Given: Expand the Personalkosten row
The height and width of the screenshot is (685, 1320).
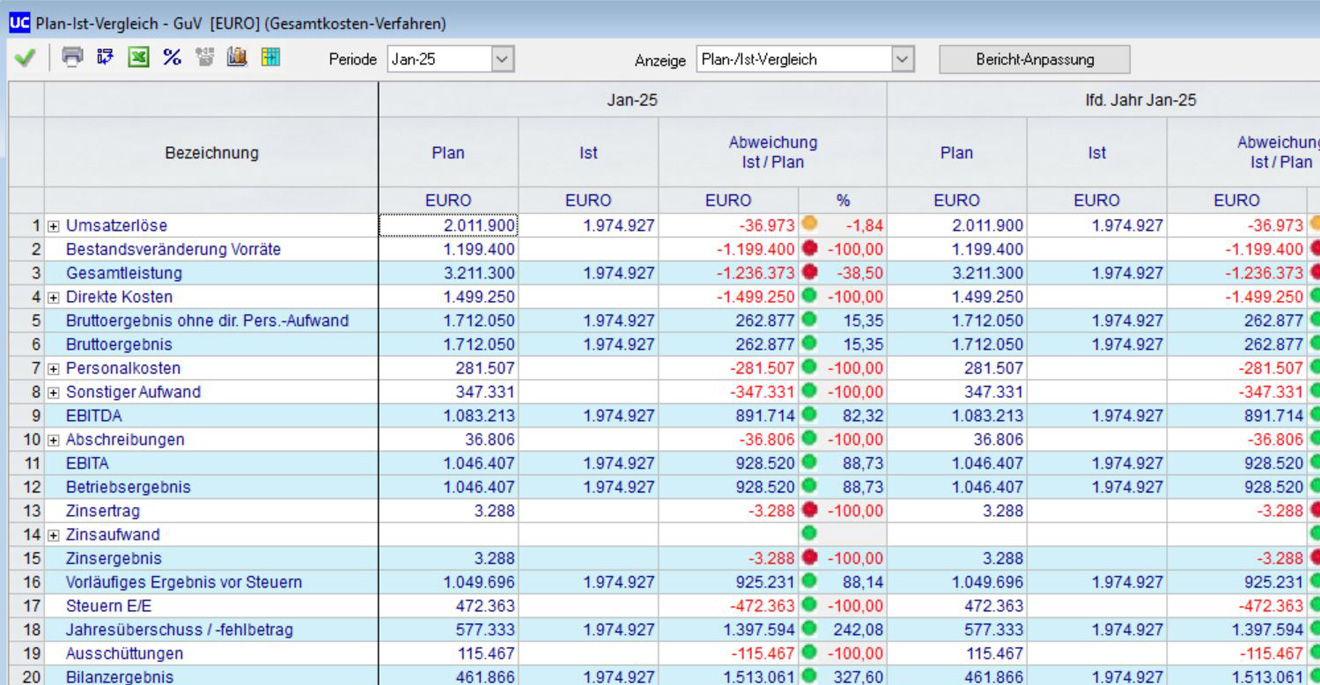Looking at the screenshot, I should [x=54, y=369].
